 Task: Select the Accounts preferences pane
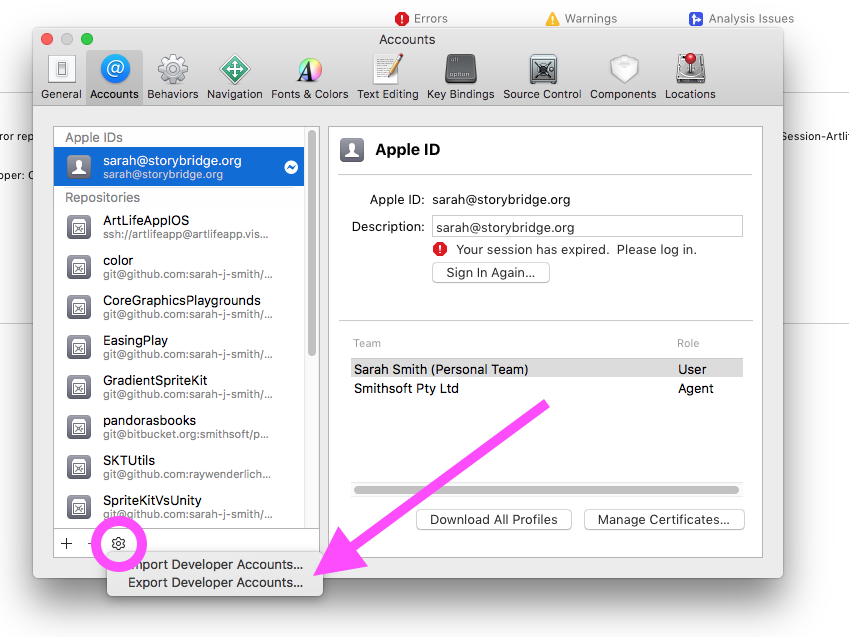[114, 77]
